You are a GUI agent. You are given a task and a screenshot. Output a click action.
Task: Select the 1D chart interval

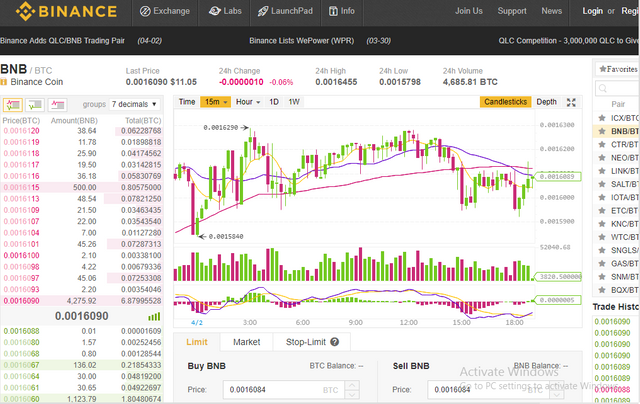click(274, 102)
